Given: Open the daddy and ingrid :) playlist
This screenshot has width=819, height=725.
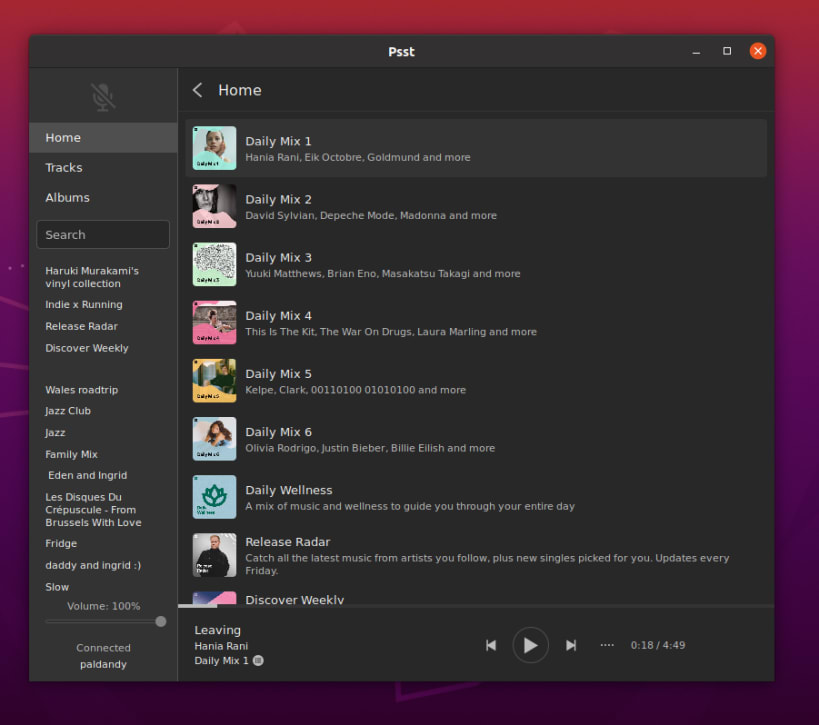Looking at the screenshot, I should 93,565.
